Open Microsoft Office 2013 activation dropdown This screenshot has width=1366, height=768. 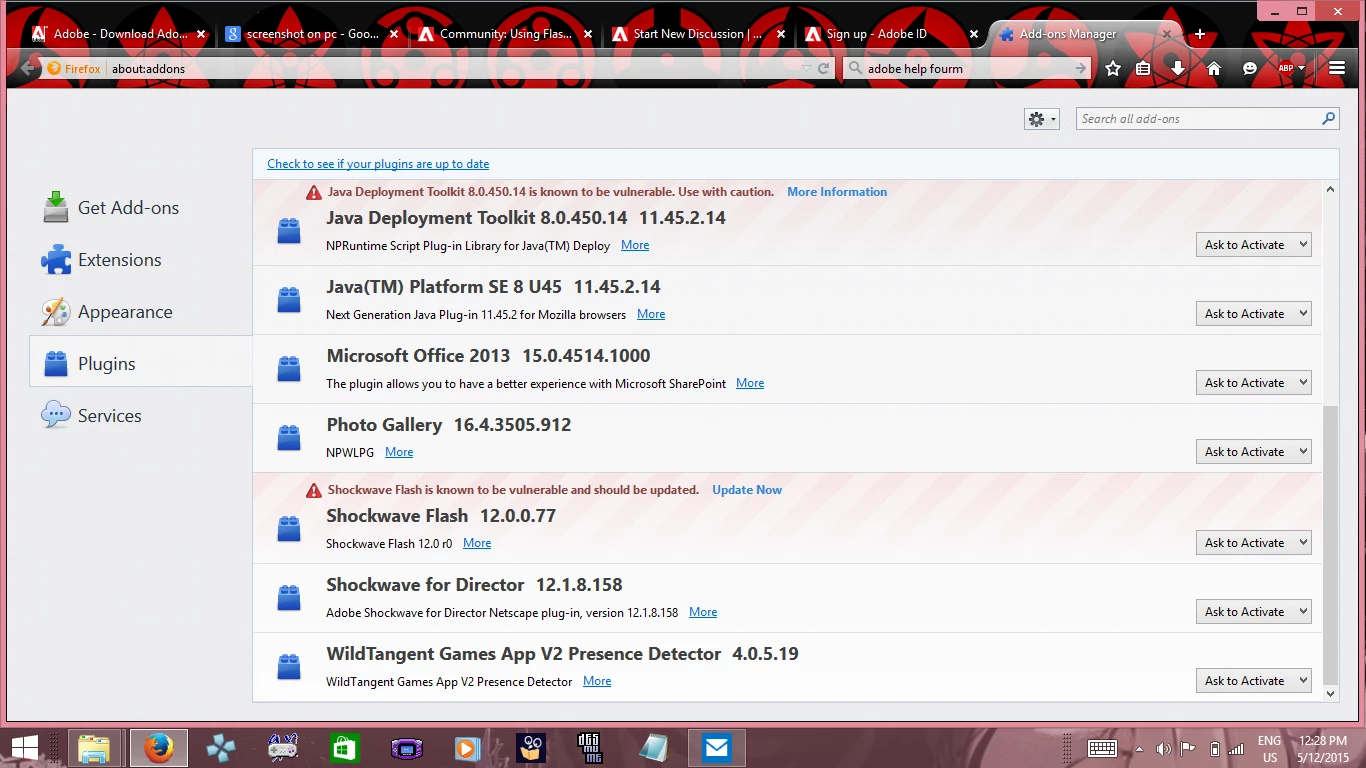coord(1253,383)
